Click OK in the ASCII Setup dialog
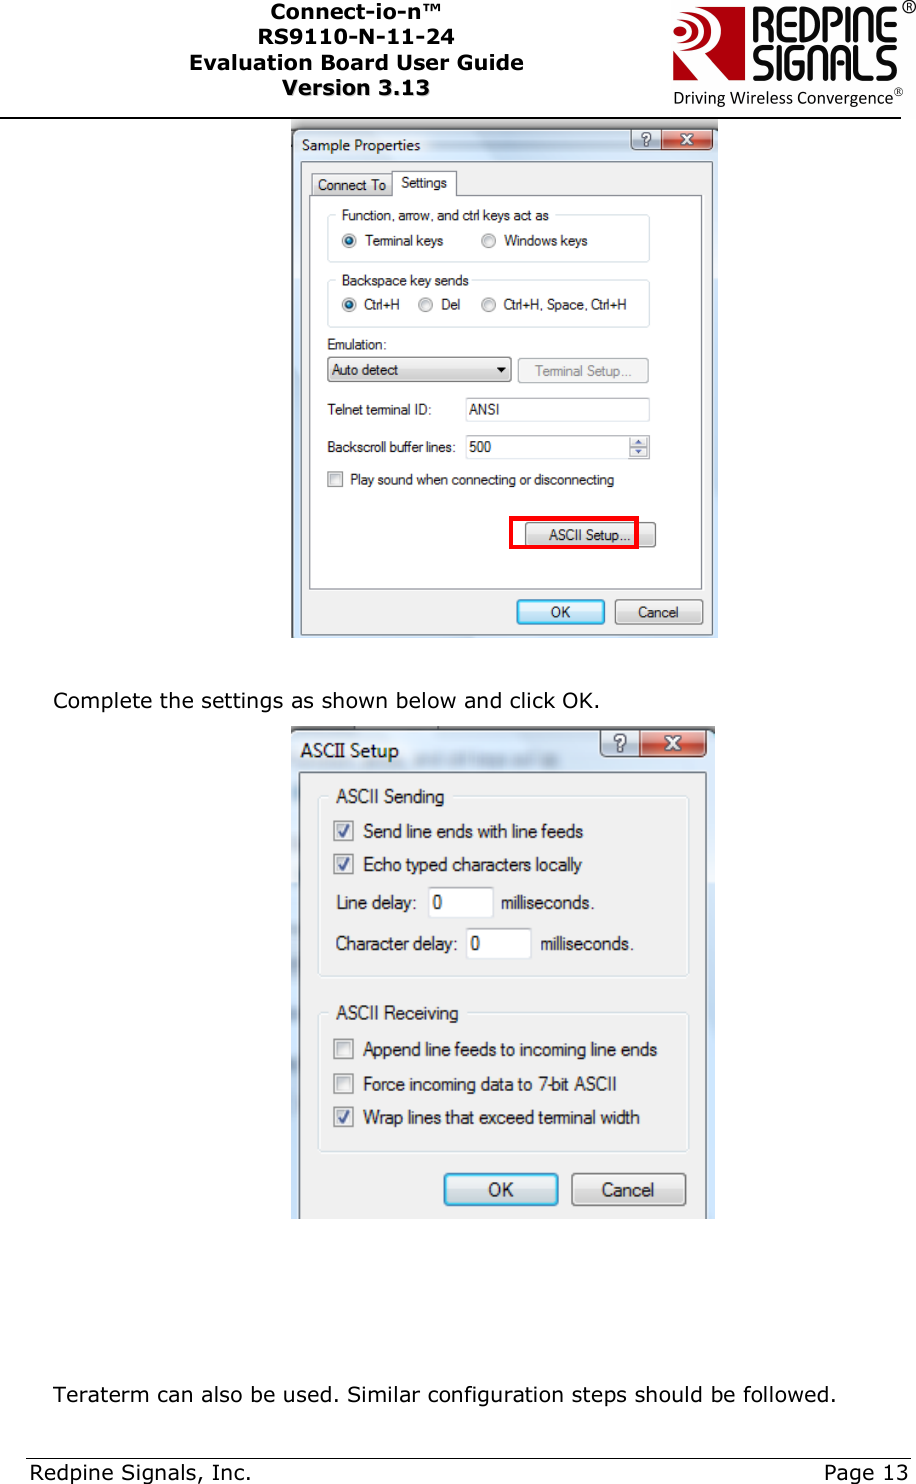Viewport: 916px width, 1484px height. 501,1190
